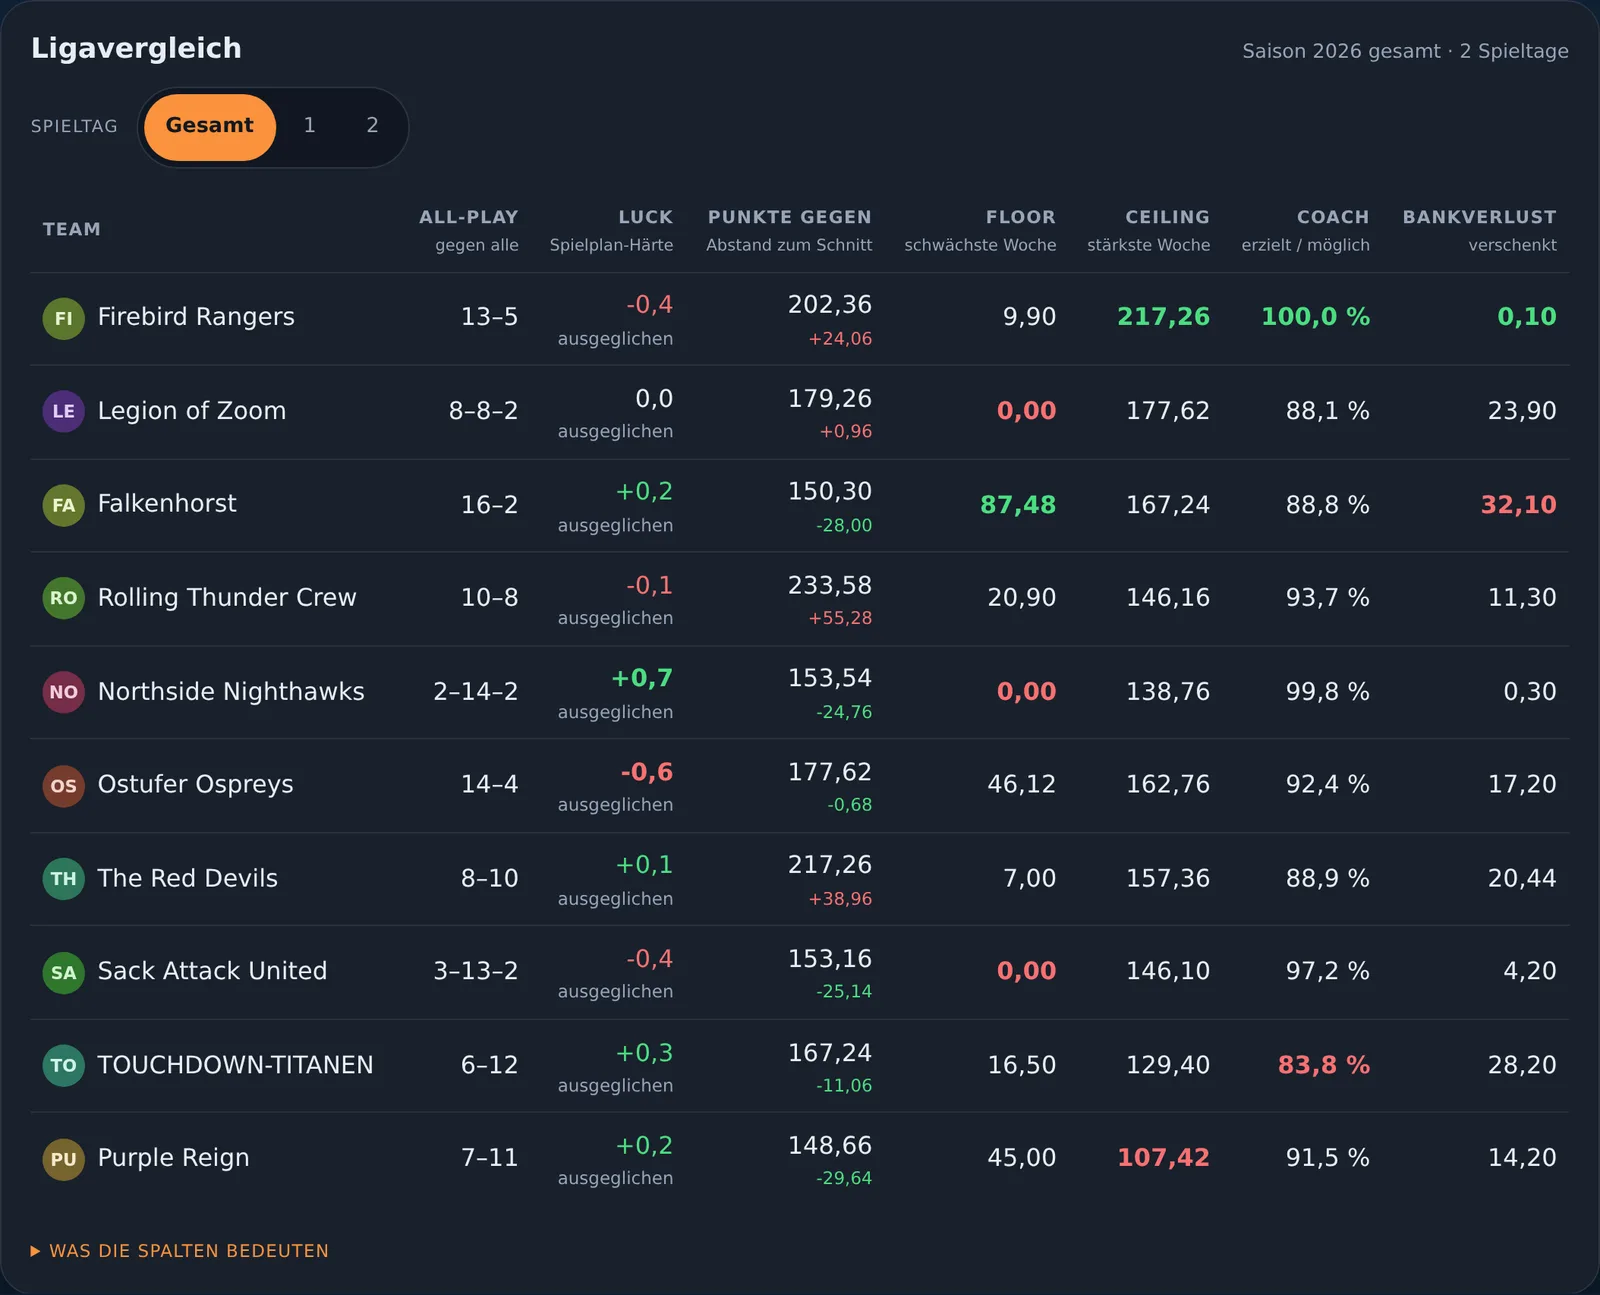Click the Falkenhorst FA avatar
Viewport: 1600px width, 1295px height.
click(63, 505)
